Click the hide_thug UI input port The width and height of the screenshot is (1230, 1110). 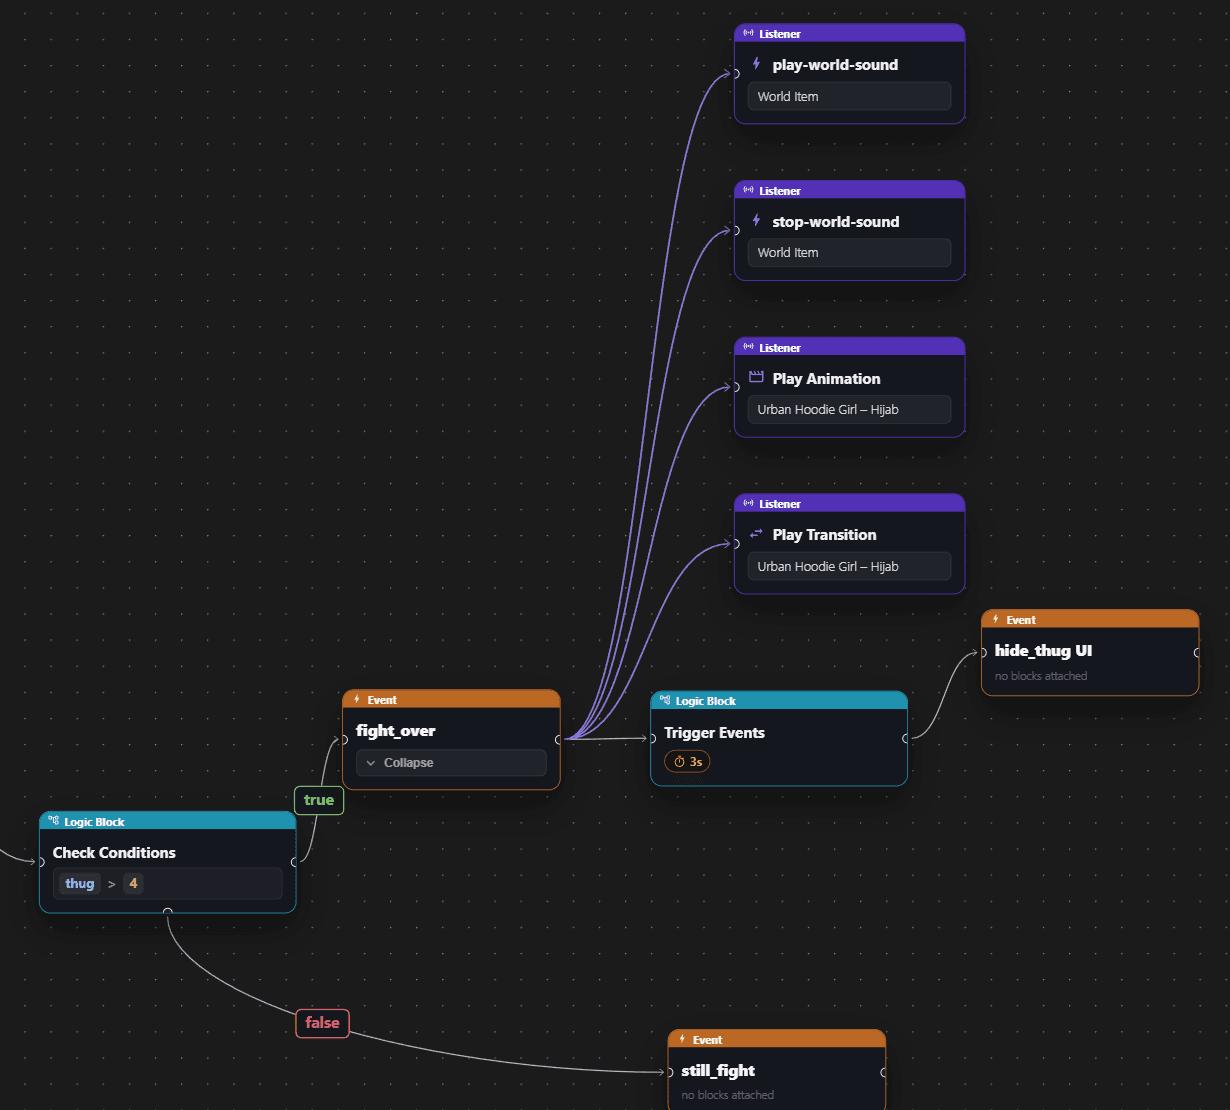point(983,653)
